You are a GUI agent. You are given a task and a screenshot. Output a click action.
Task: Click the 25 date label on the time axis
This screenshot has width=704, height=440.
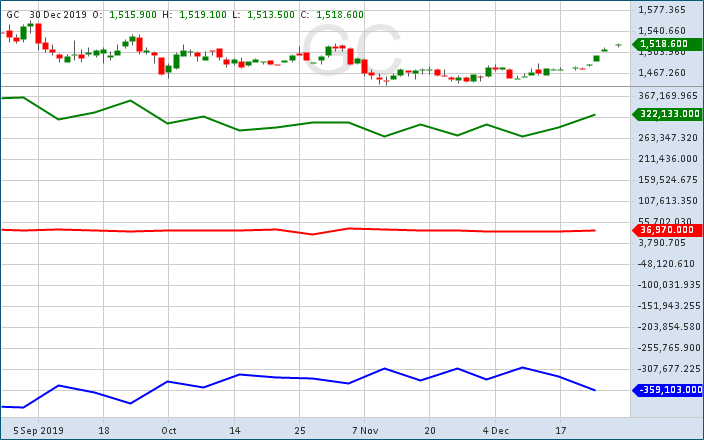300,431
